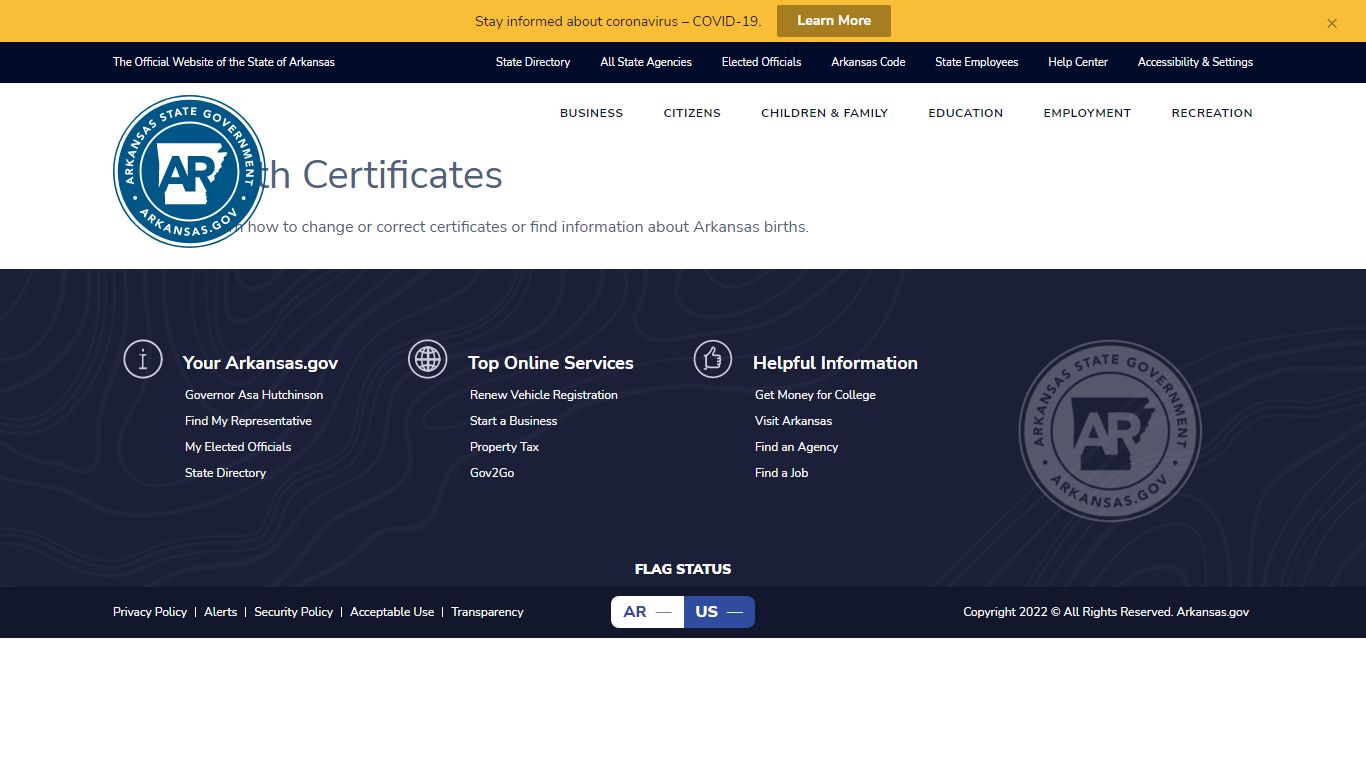Viewport: 1366px width, 768px height.
Task: Expand the Recreation menu
Action: [1212, 113]
